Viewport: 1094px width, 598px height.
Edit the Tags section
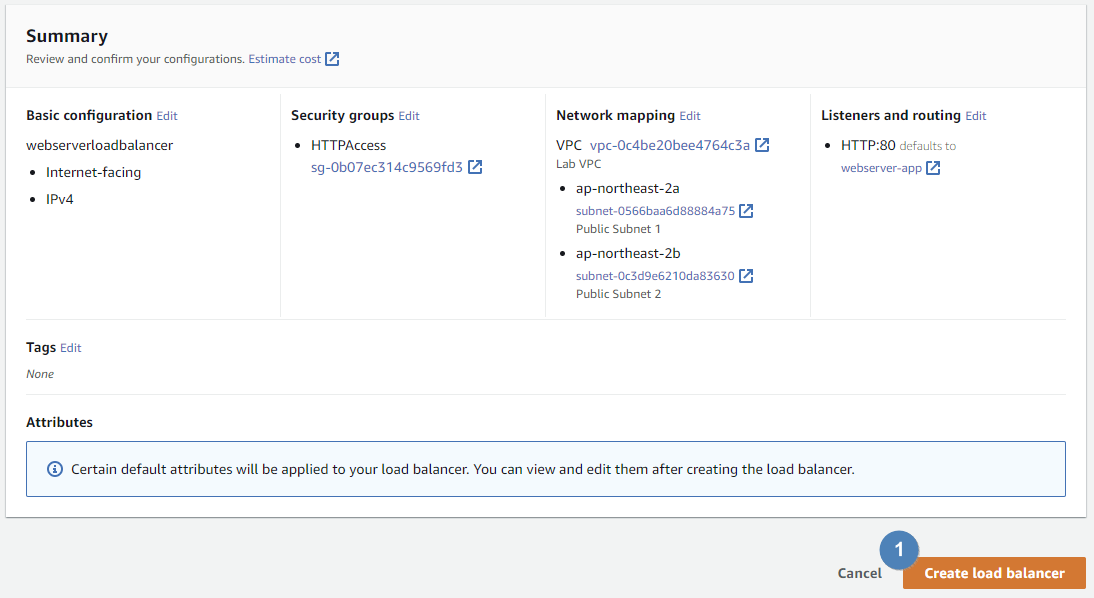click(x=71, y=348)
